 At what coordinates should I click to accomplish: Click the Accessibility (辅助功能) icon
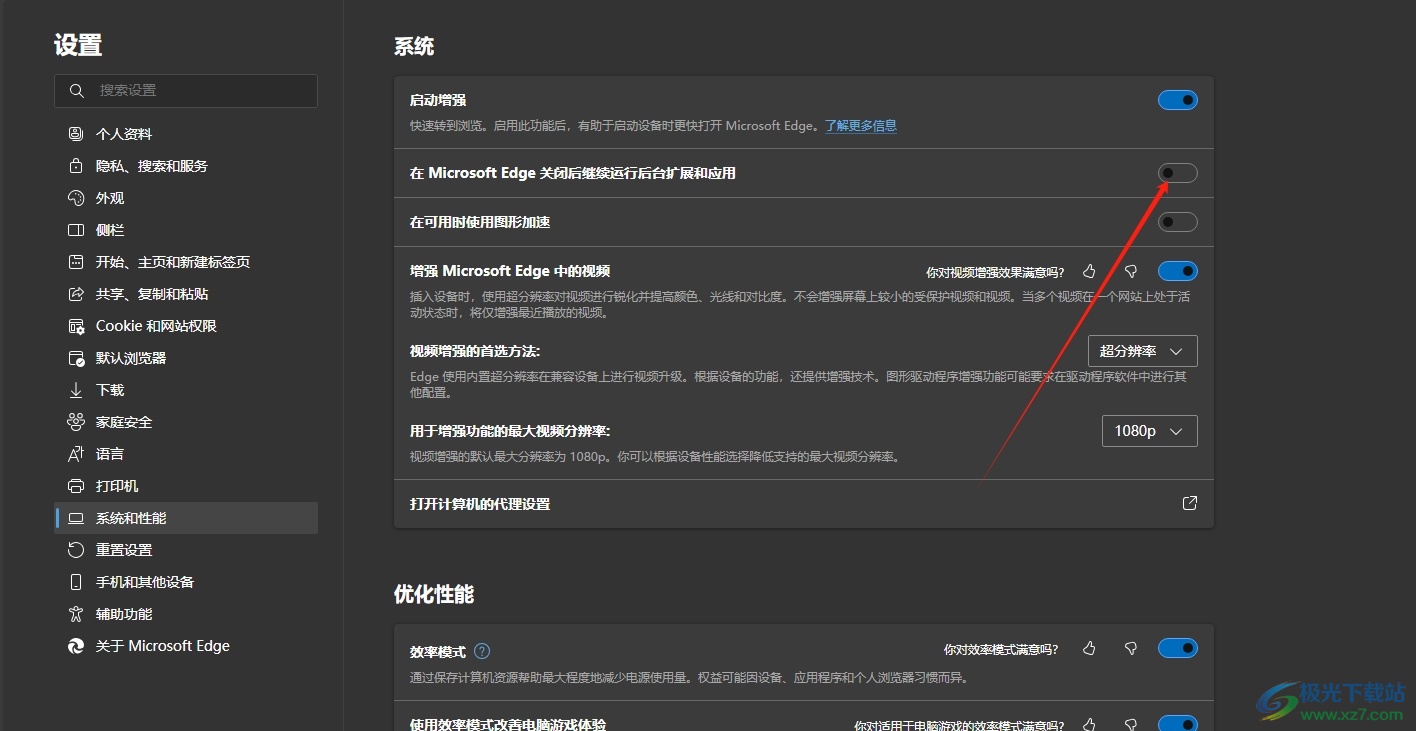pyautogui.click(x=76, y=614)
